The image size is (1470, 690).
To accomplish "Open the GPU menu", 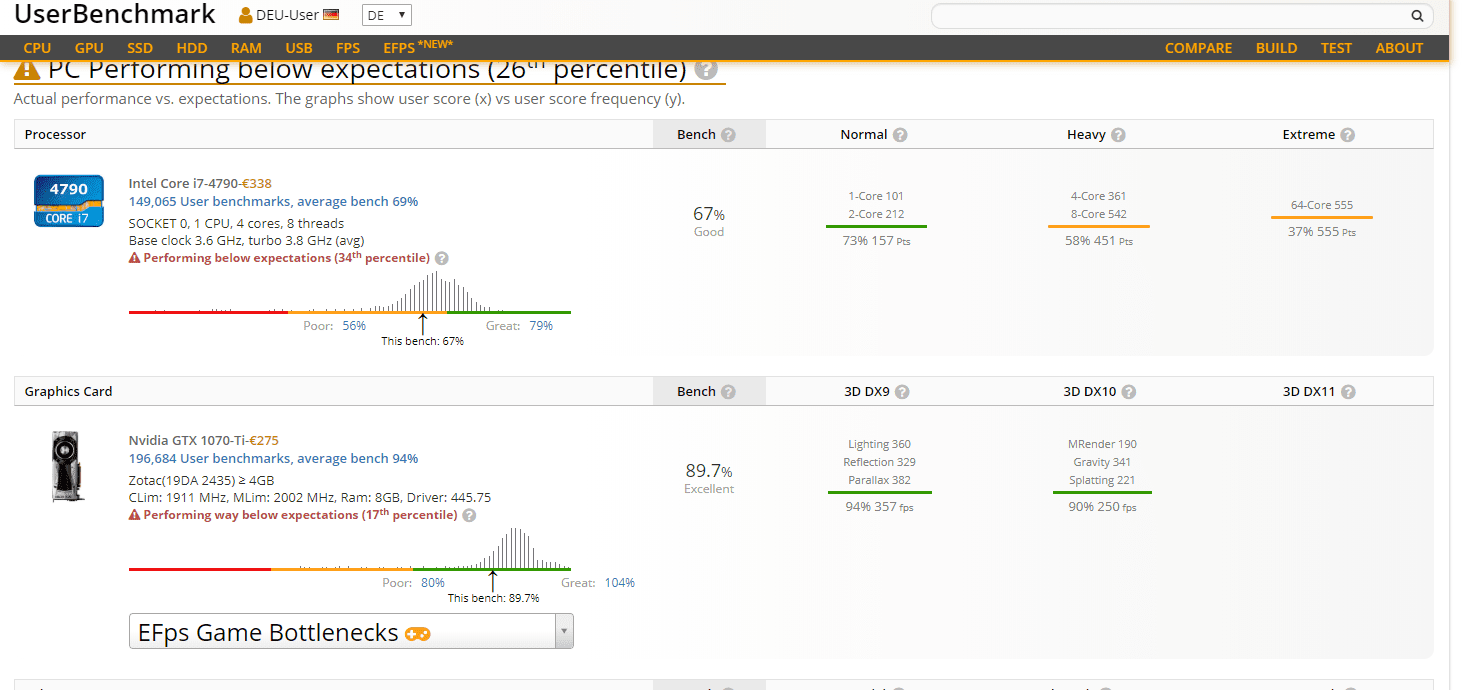I will click(x=89, y=48).
